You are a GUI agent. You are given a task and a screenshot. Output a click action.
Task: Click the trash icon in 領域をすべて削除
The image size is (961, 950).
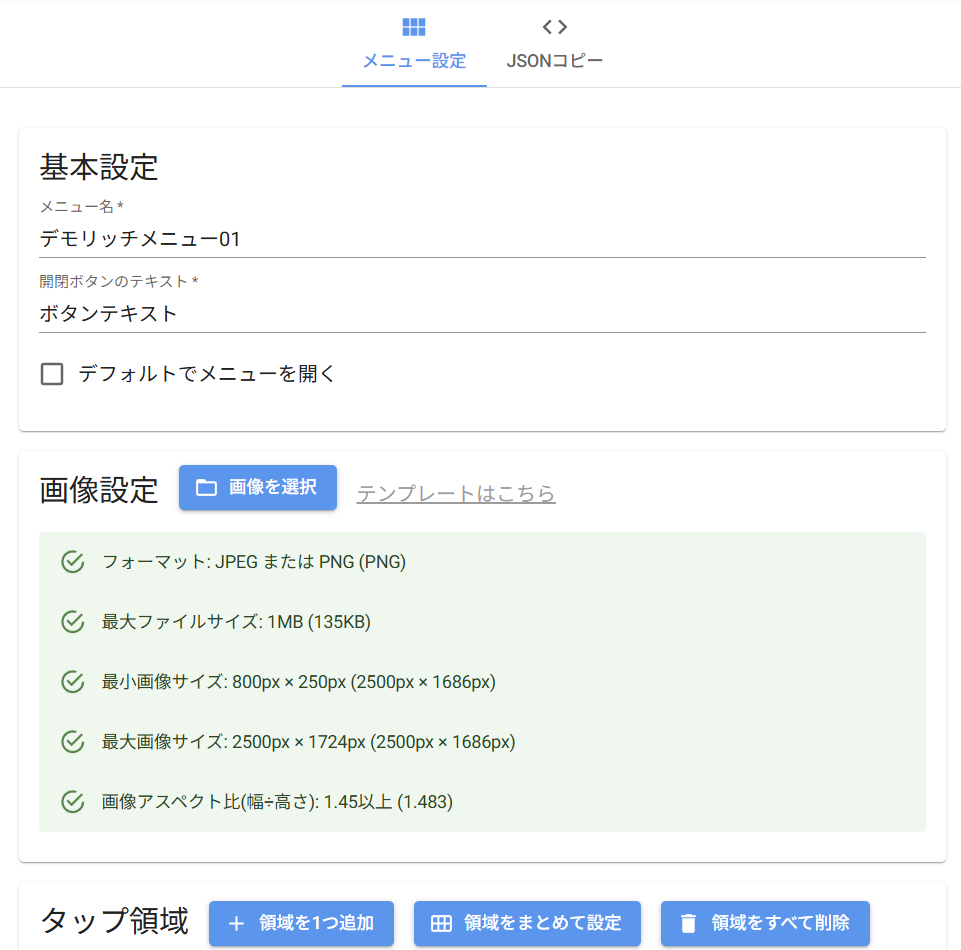pos(688,924)
